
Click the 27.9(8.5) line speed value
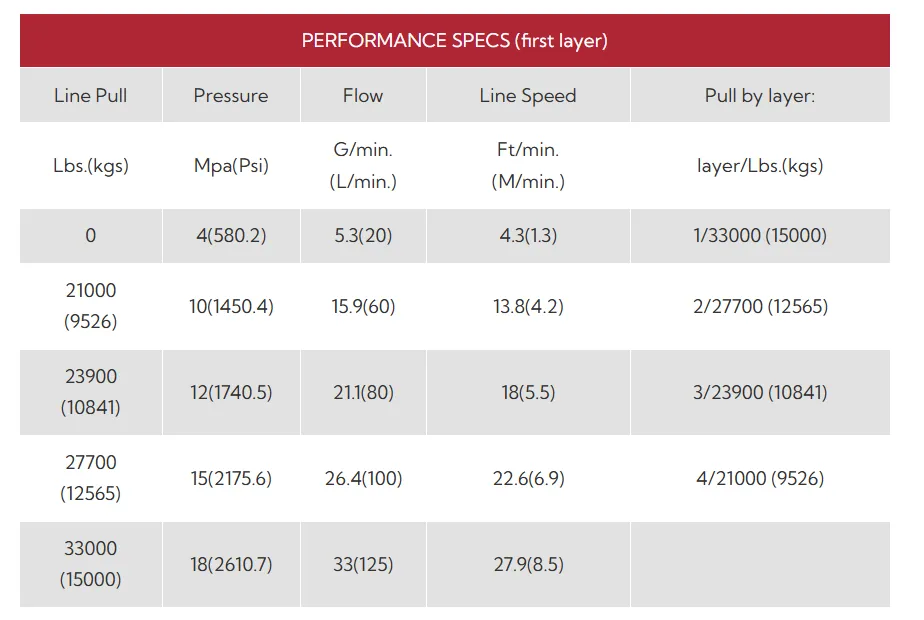click(529, 565)
